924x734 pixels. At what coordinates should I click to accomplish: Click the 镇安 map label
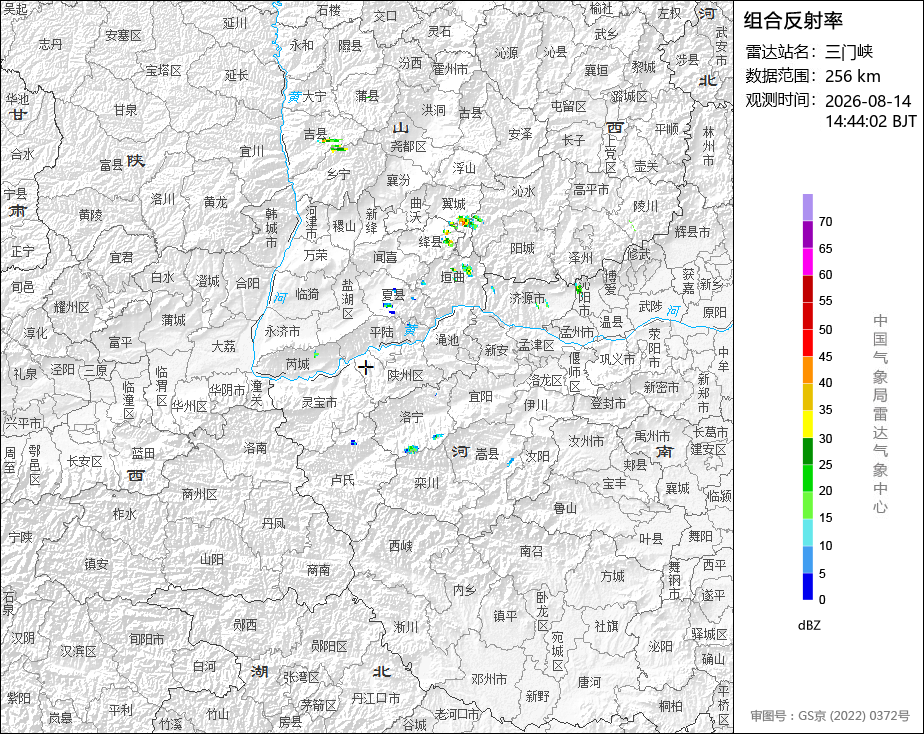[x=96, y=564]
